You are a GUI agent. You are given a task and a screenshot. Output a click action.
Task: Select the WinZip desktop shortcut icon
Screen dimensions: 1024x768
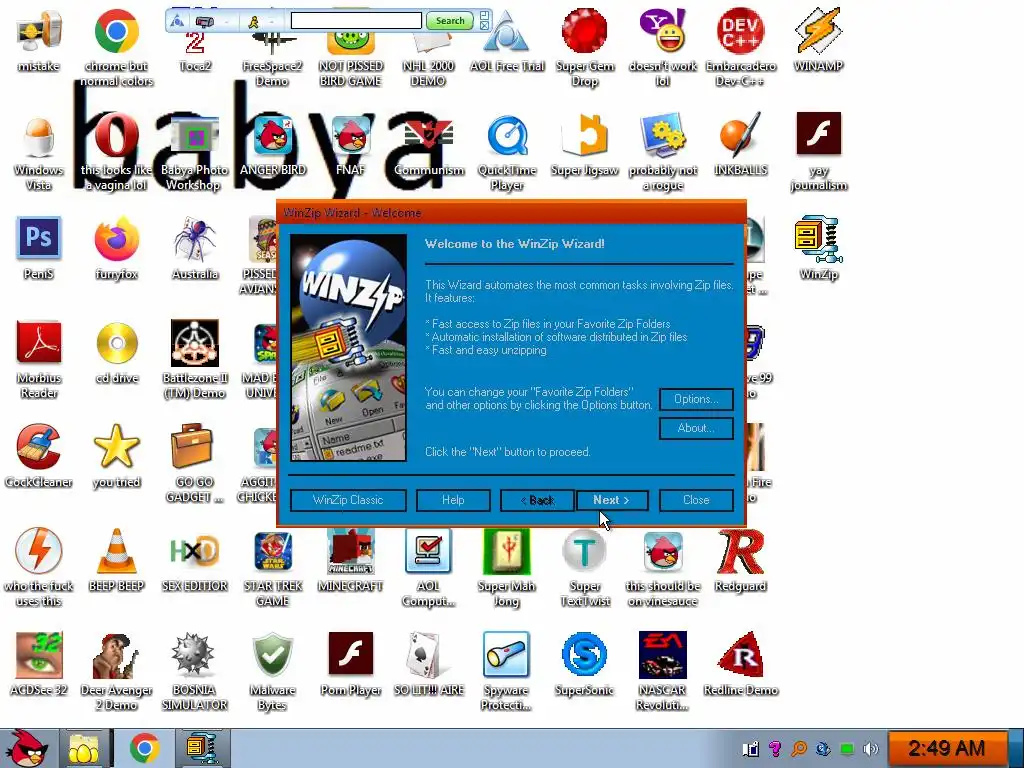click(x=818, y=248)
